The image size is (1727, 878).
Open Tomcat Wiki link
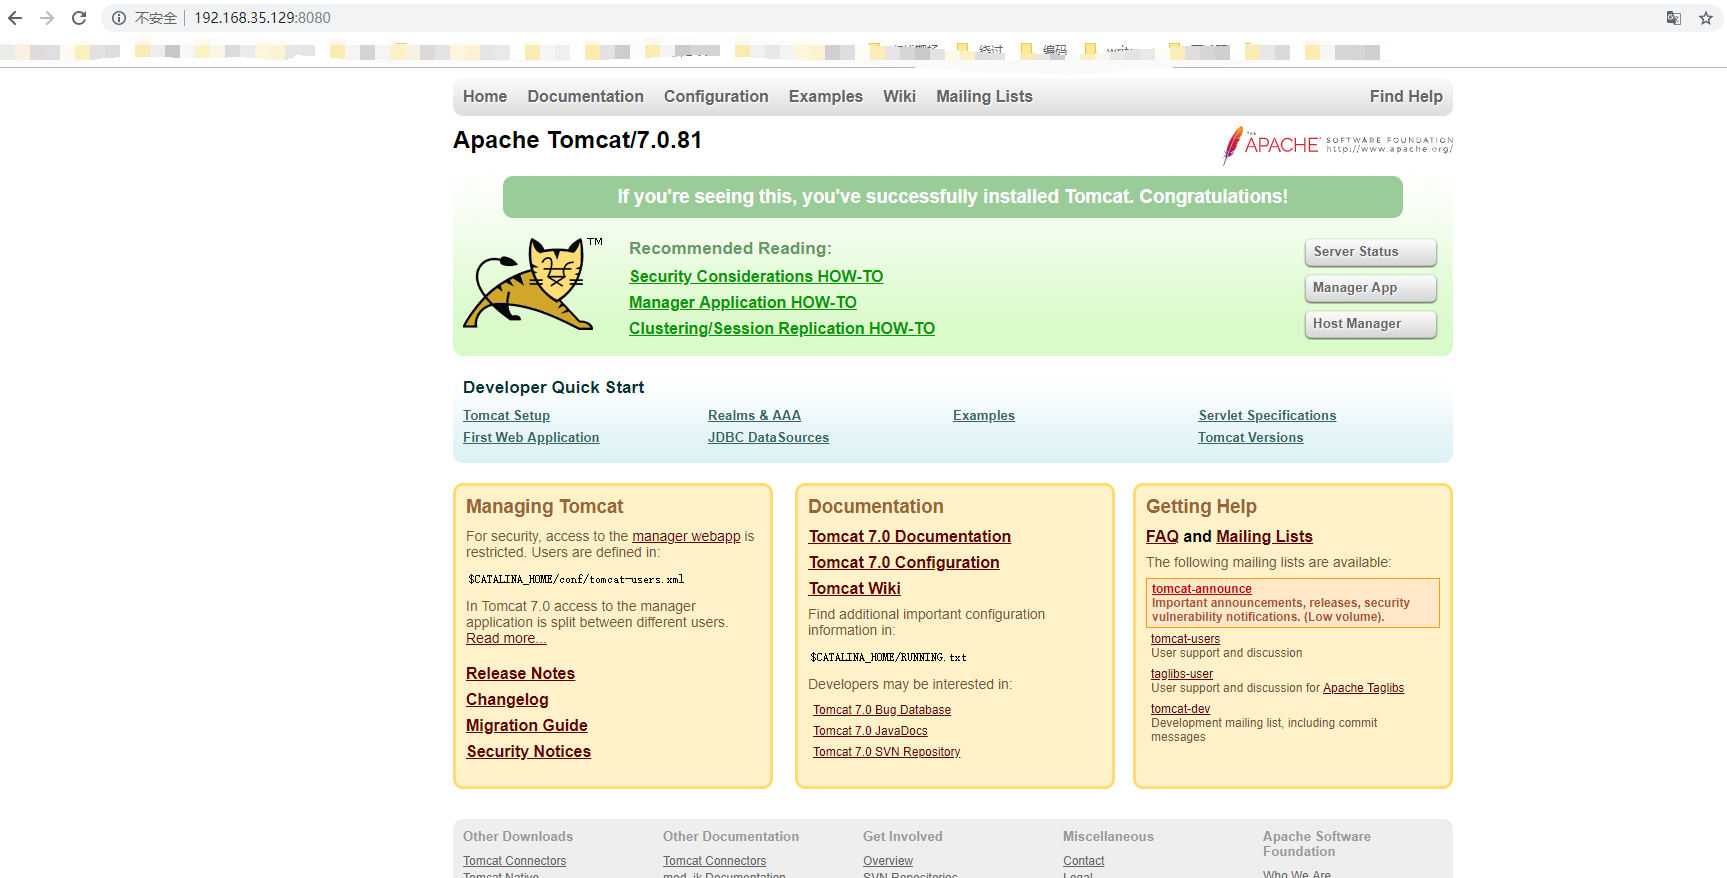pyautogui.click(x=854, y=588)
